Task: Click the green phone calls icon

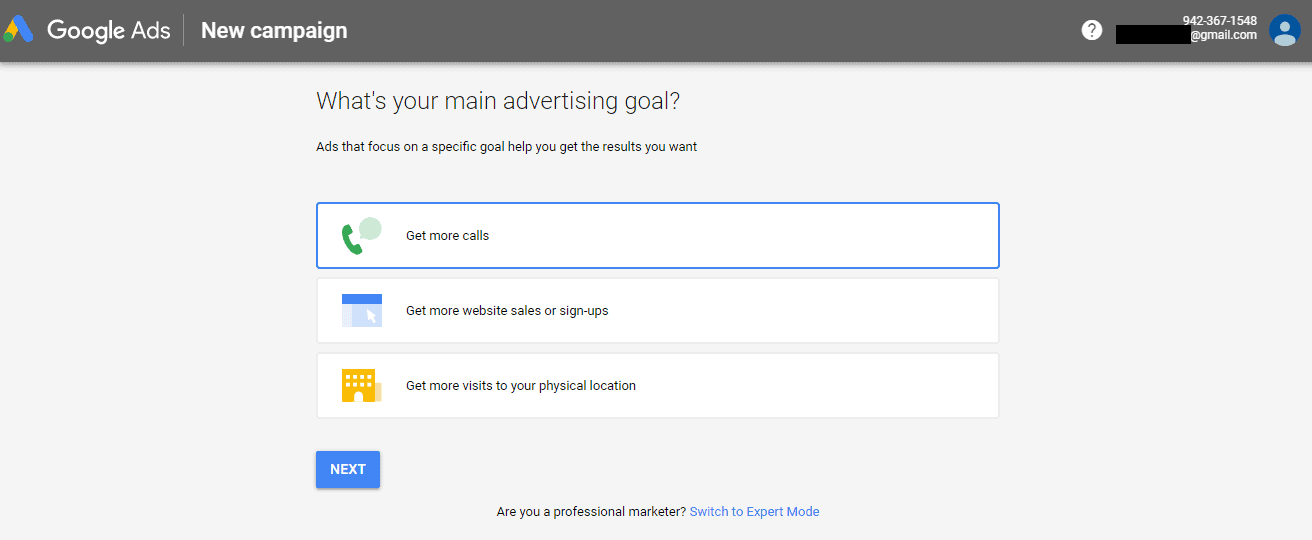Action: [x=351, y=240]
